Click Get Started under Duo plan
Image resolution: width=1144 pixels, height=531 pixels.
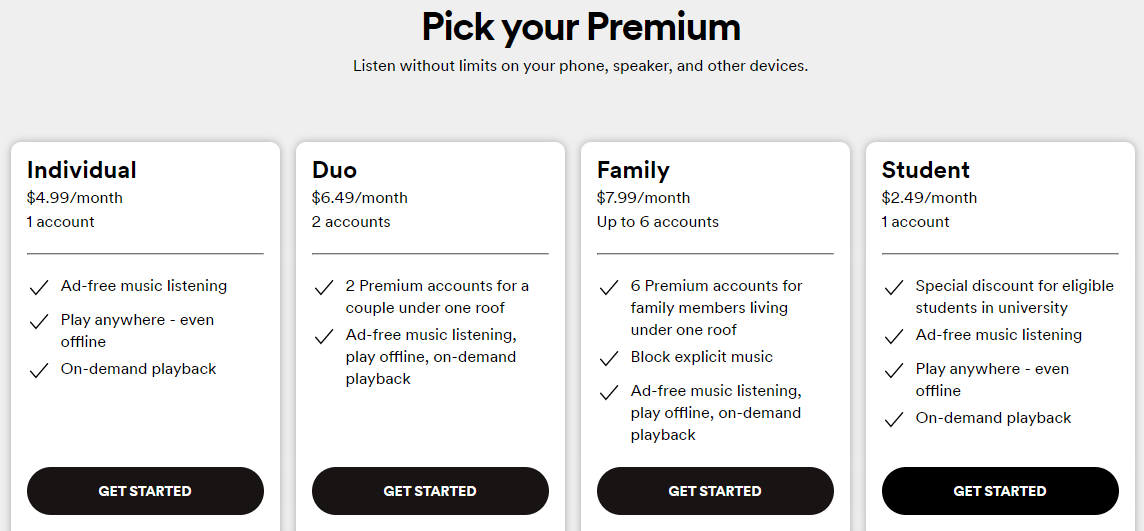pyautogui.click(x=430, y=491)
